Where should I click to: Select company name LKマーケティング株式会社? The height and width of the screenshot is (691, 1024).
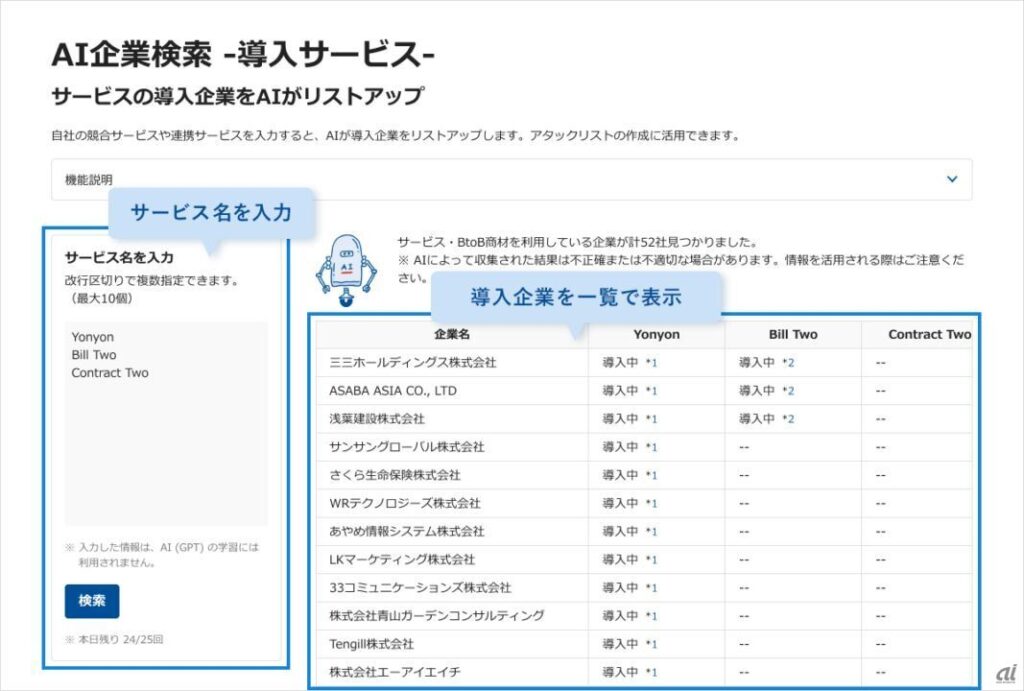tap(402, 559)
